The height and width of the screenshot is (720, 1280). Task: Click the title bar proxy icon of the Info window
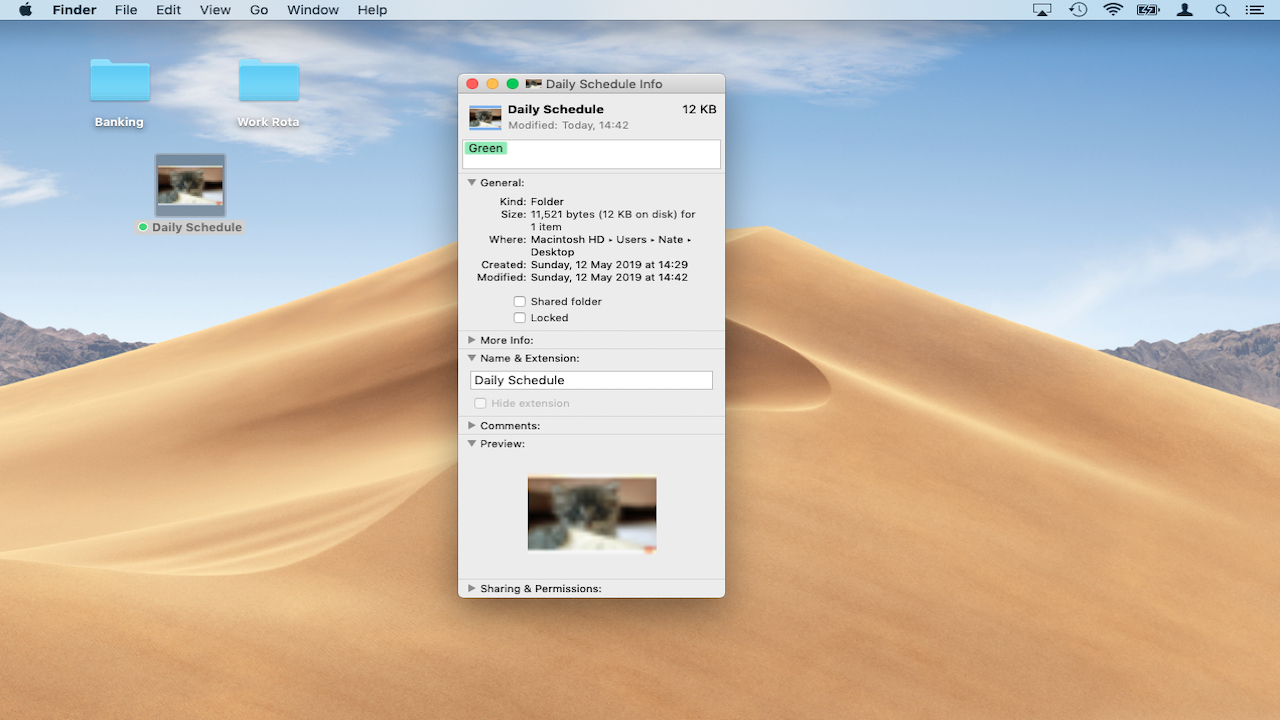click(534, 84)
